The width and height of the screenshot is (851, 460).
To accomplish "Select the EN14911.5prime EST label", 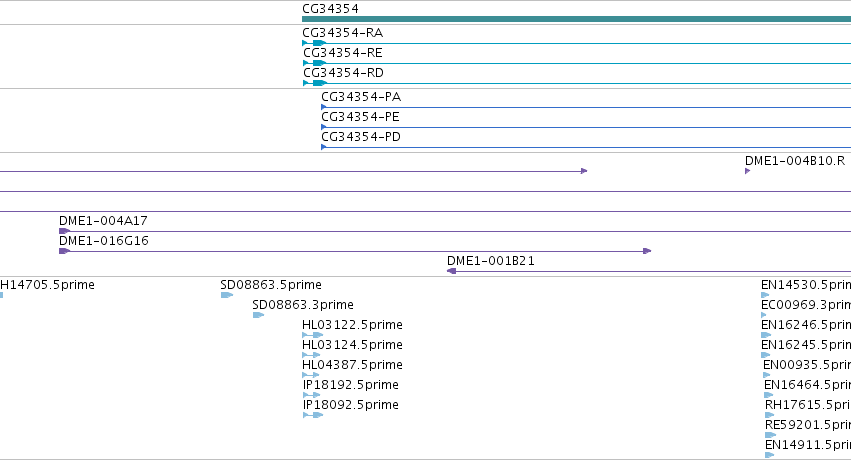I will (x=808, y=446).
